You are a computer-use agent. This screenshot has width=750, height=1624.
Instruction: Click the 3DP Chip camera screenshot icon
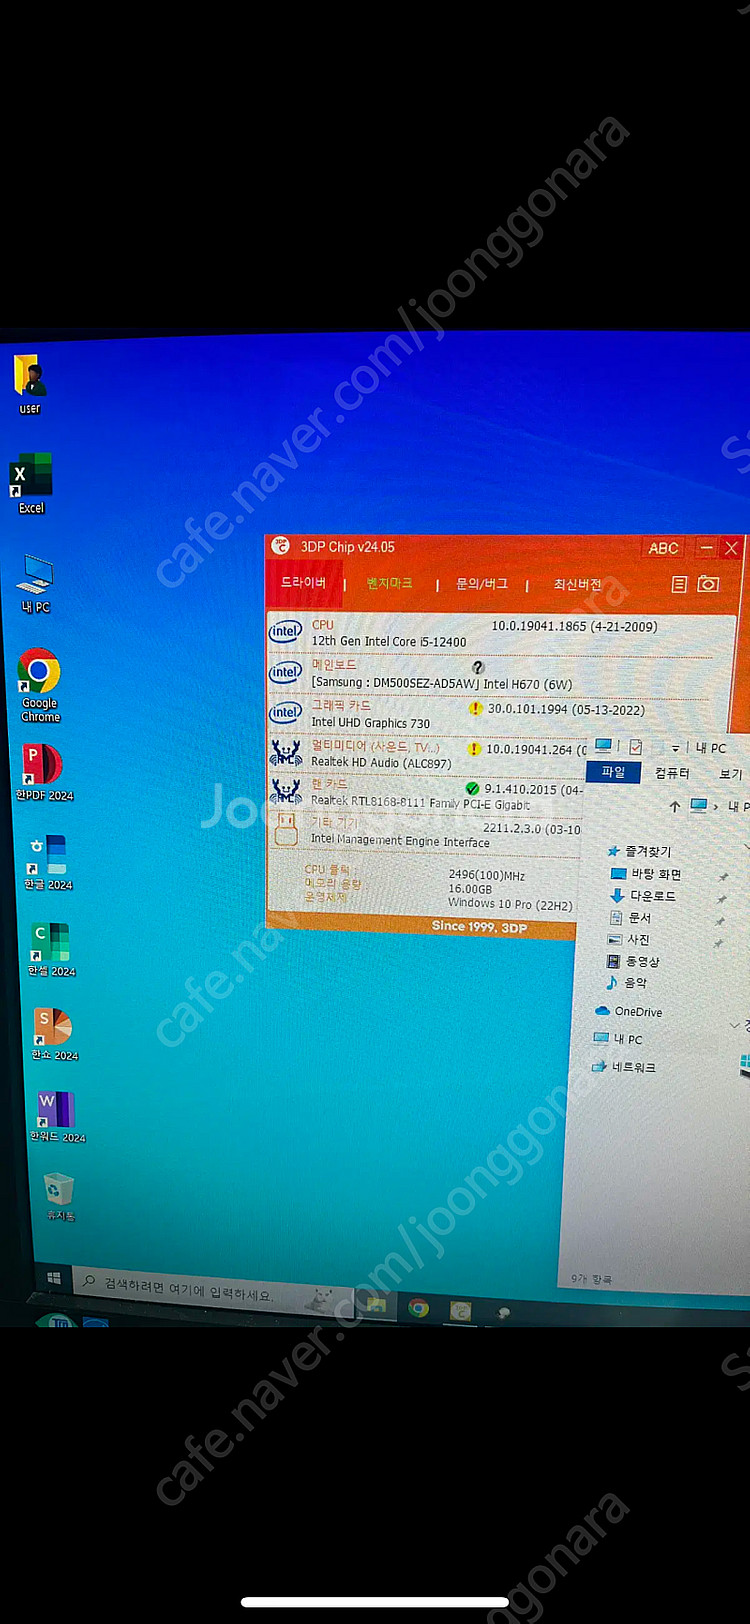coord(708,583)
